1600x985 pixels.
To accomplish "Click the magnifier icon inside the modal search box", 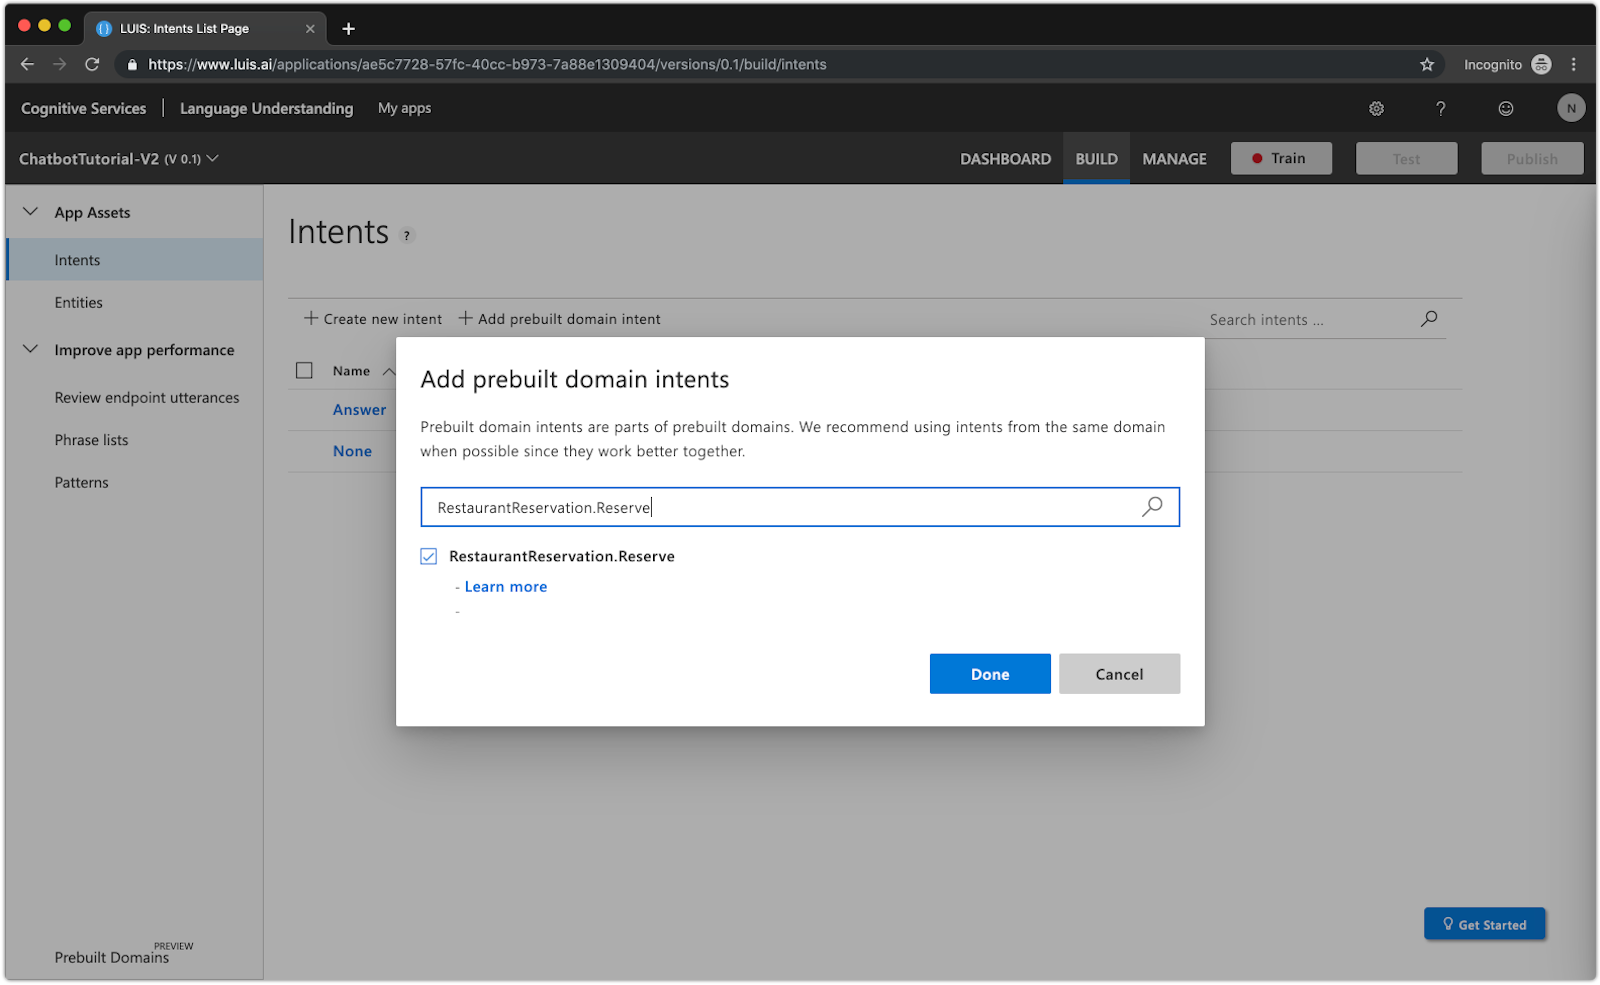I will click(x=1152, y=507).
